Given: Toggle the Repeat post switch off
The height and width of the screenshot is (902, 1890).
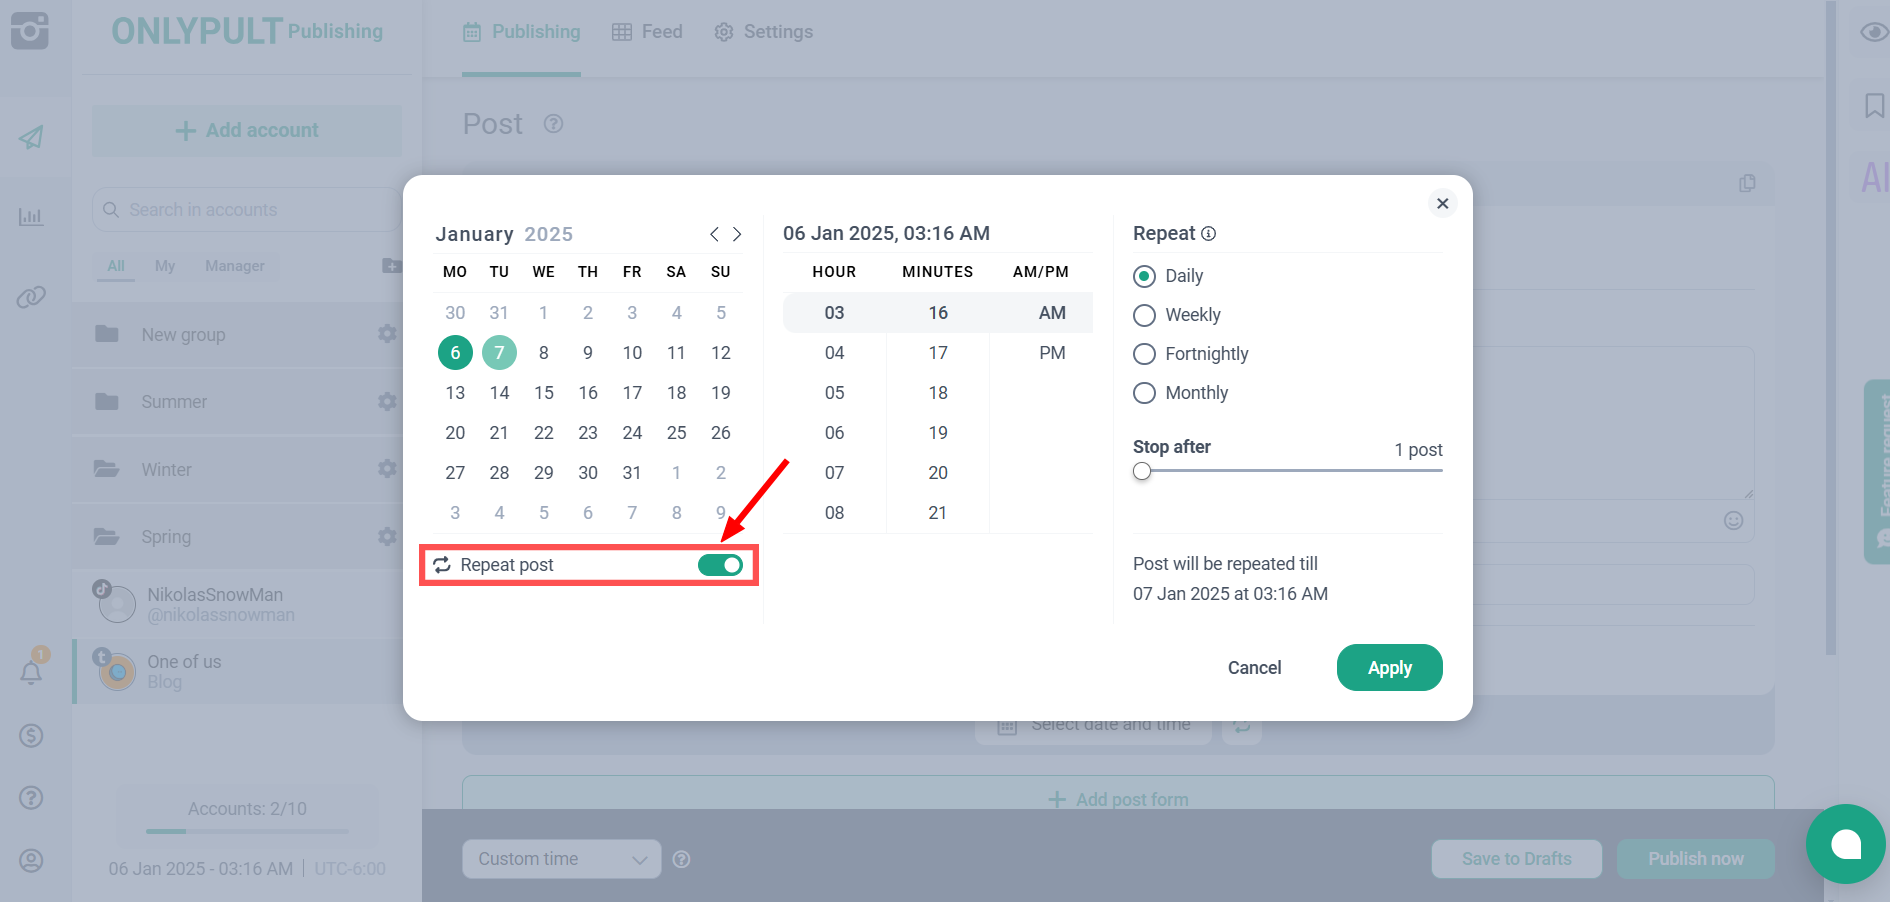Looking at the screenshot, I should tap(720, 565).
